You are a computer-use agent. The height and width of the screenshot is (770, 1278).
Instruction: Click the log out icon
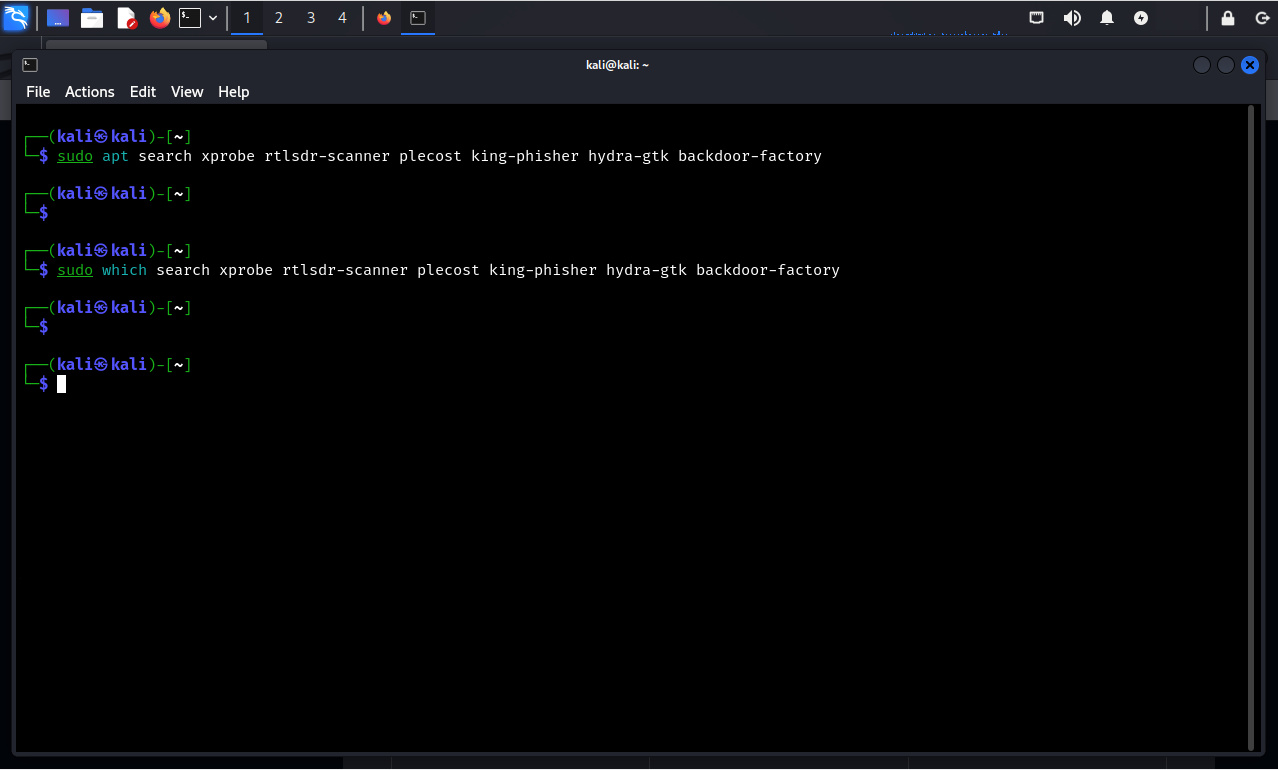tap(1262, 18)
